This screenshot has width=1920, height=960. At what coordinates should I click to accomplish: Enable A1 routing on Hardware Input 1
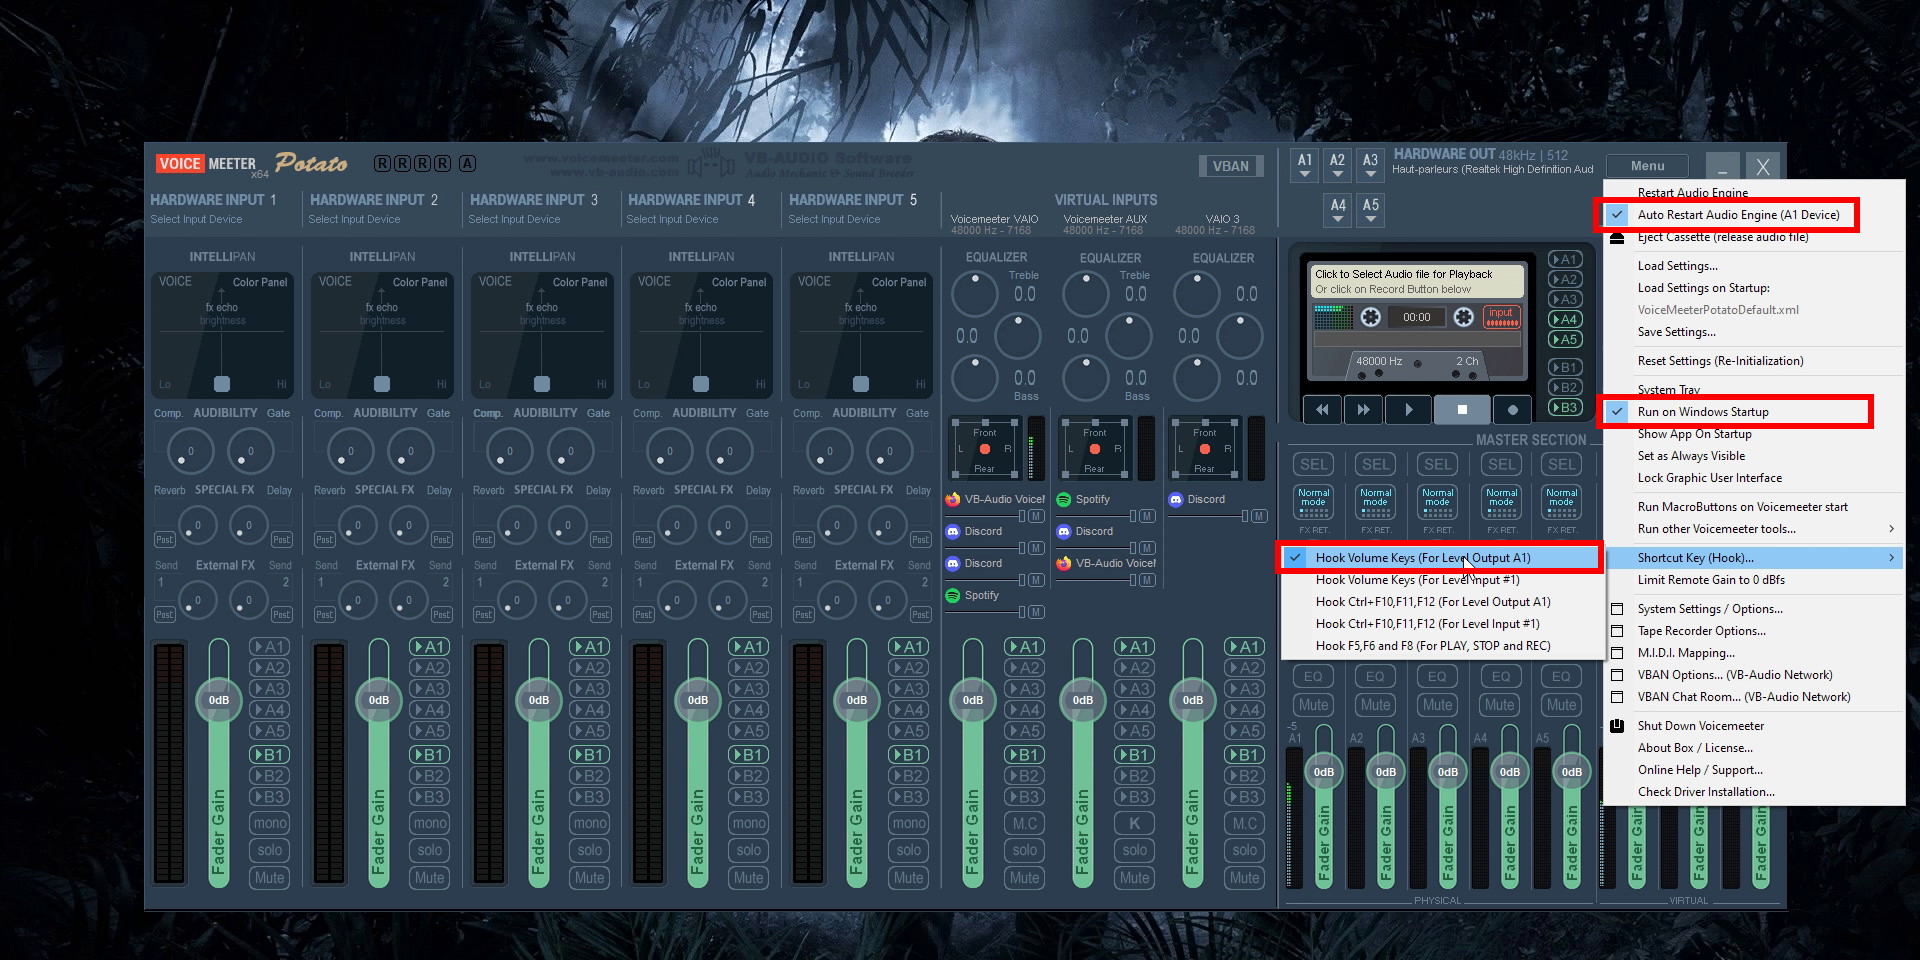[x=270, y=647]
